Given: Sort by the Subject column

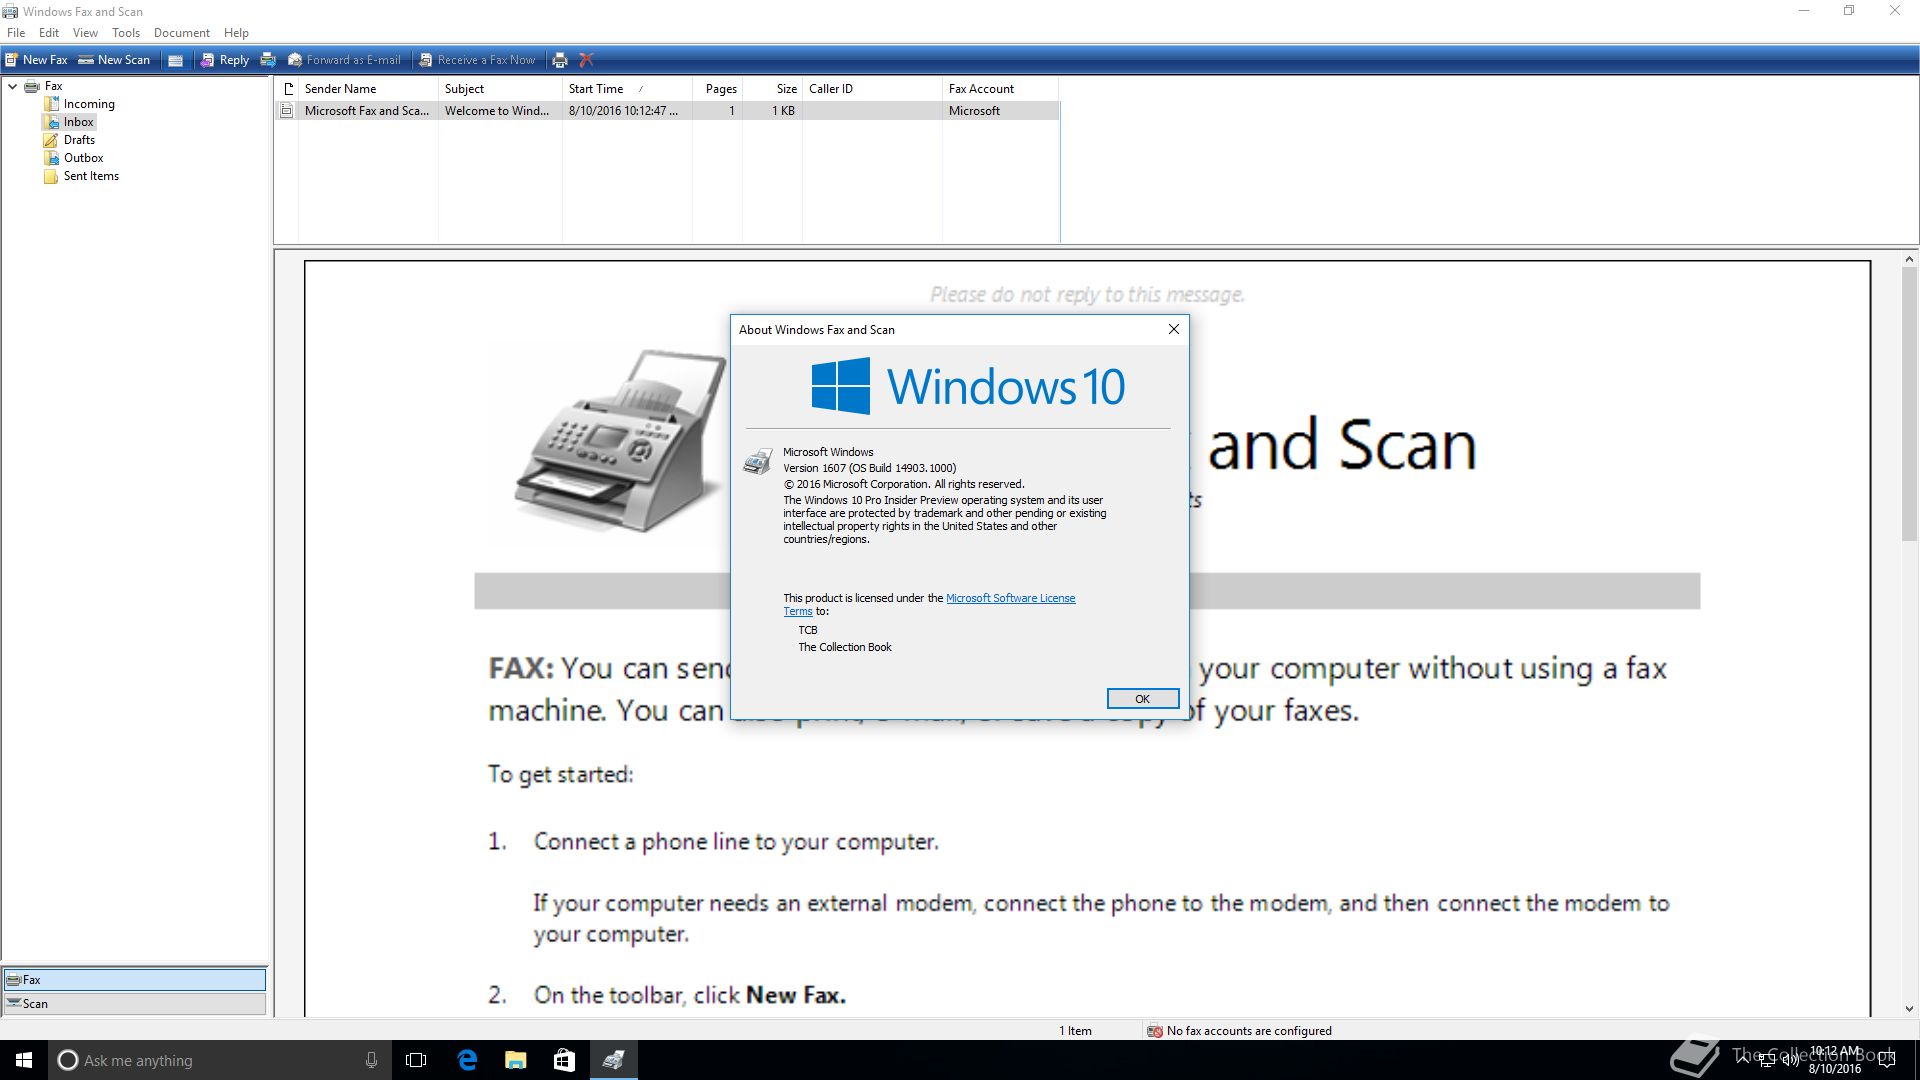Looking at the screenshot, I should pyautogui.click(x=500, y=89).
